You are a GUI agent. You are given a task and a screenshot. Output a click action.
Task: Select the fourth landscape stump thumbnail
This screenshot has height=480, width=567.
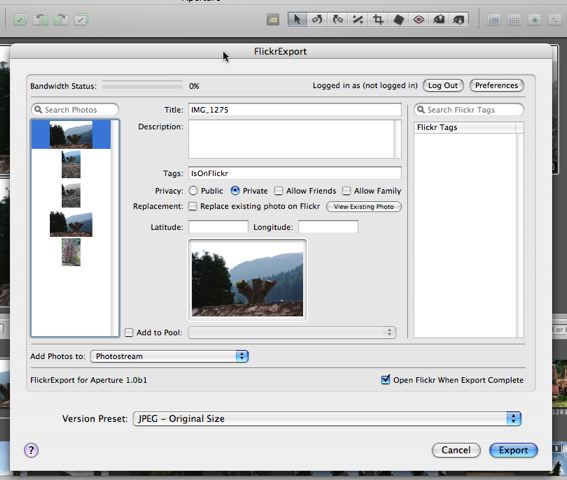(71, 225)
